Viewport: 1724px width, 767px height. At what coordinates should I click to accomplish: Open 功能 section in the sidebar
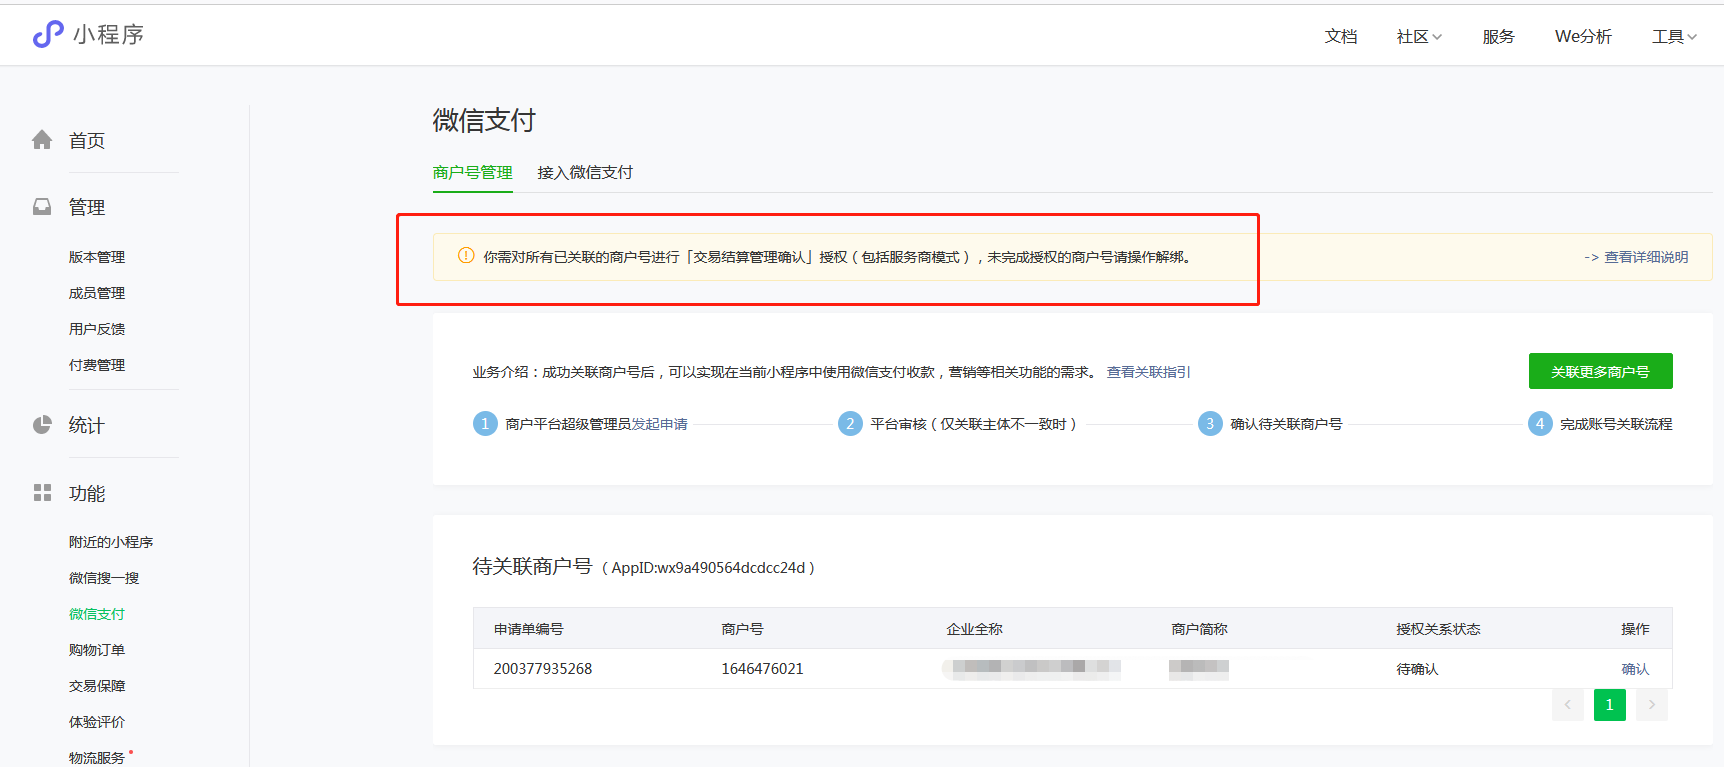pyautogui.click(x=87, y=494)
